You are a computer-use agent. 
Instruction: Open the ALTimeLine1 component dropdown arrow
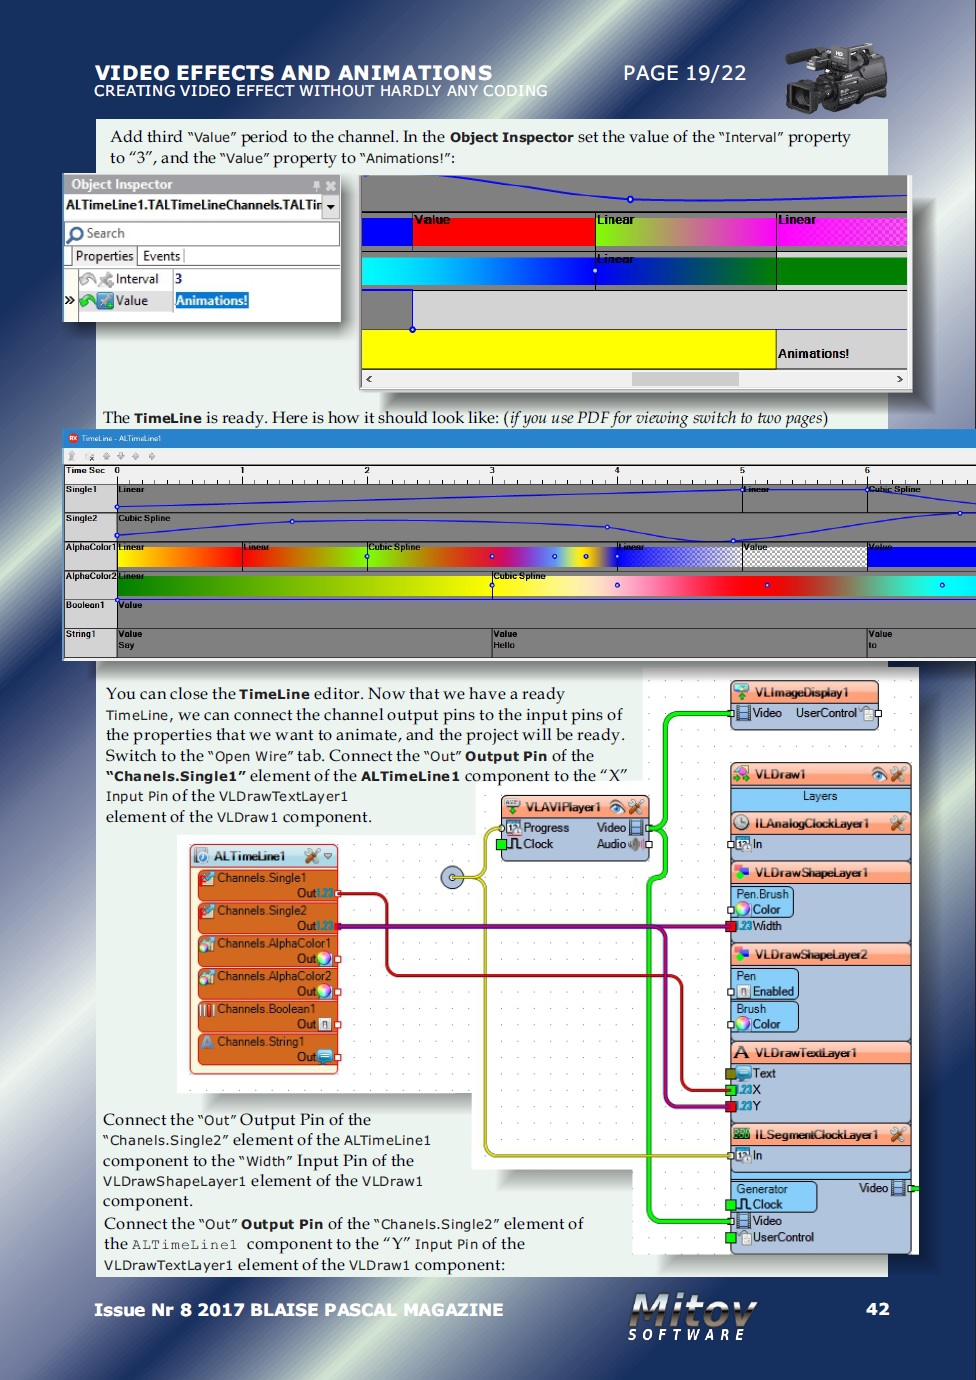(328, 857)
